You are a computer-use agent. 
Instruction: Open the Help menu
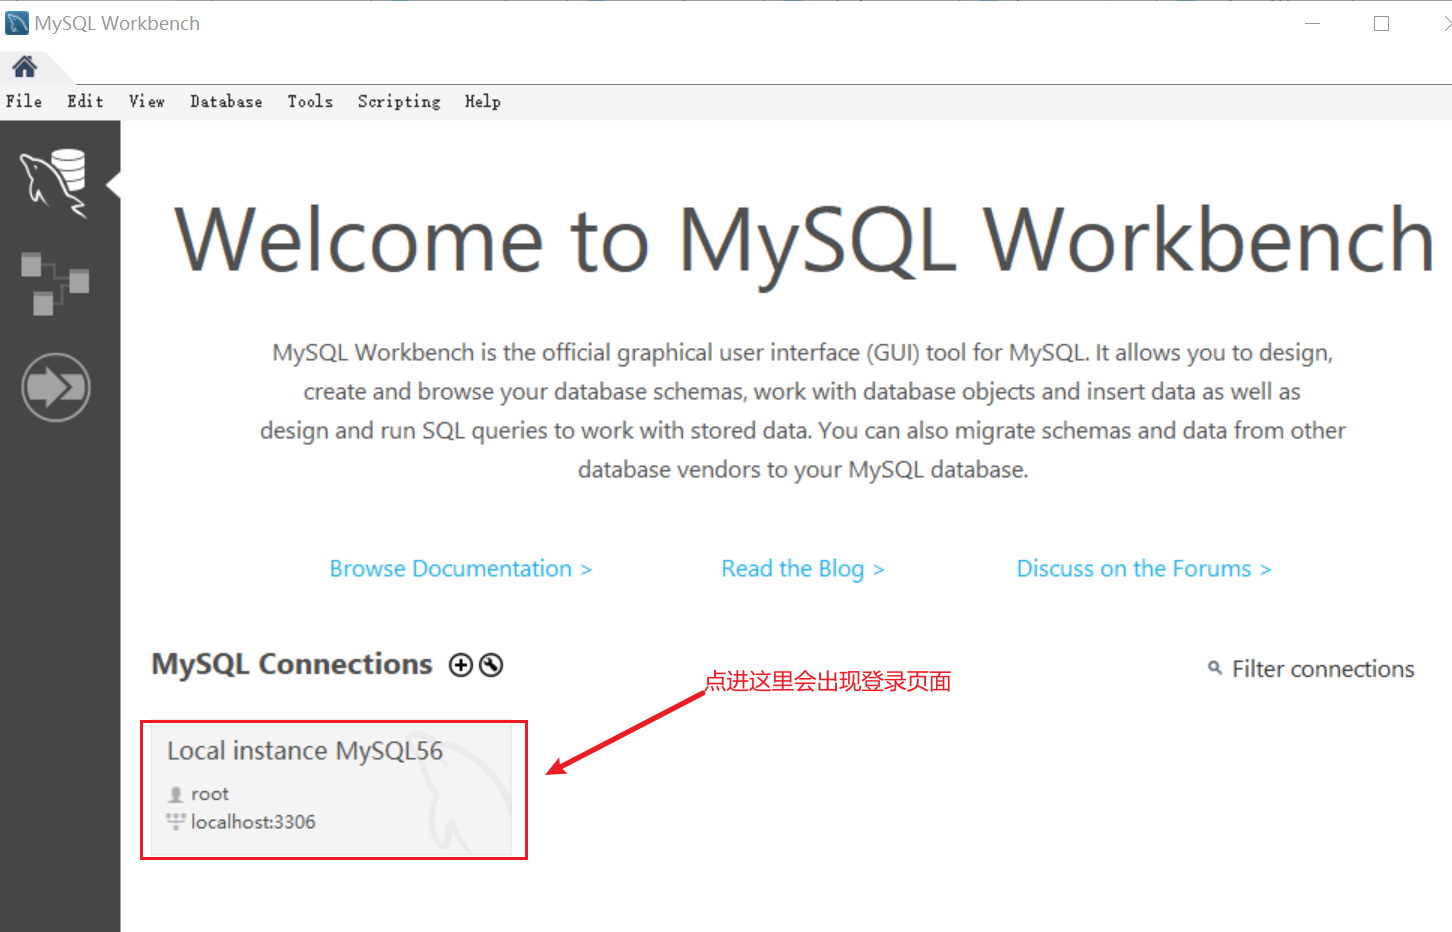(x=482, y=101)
